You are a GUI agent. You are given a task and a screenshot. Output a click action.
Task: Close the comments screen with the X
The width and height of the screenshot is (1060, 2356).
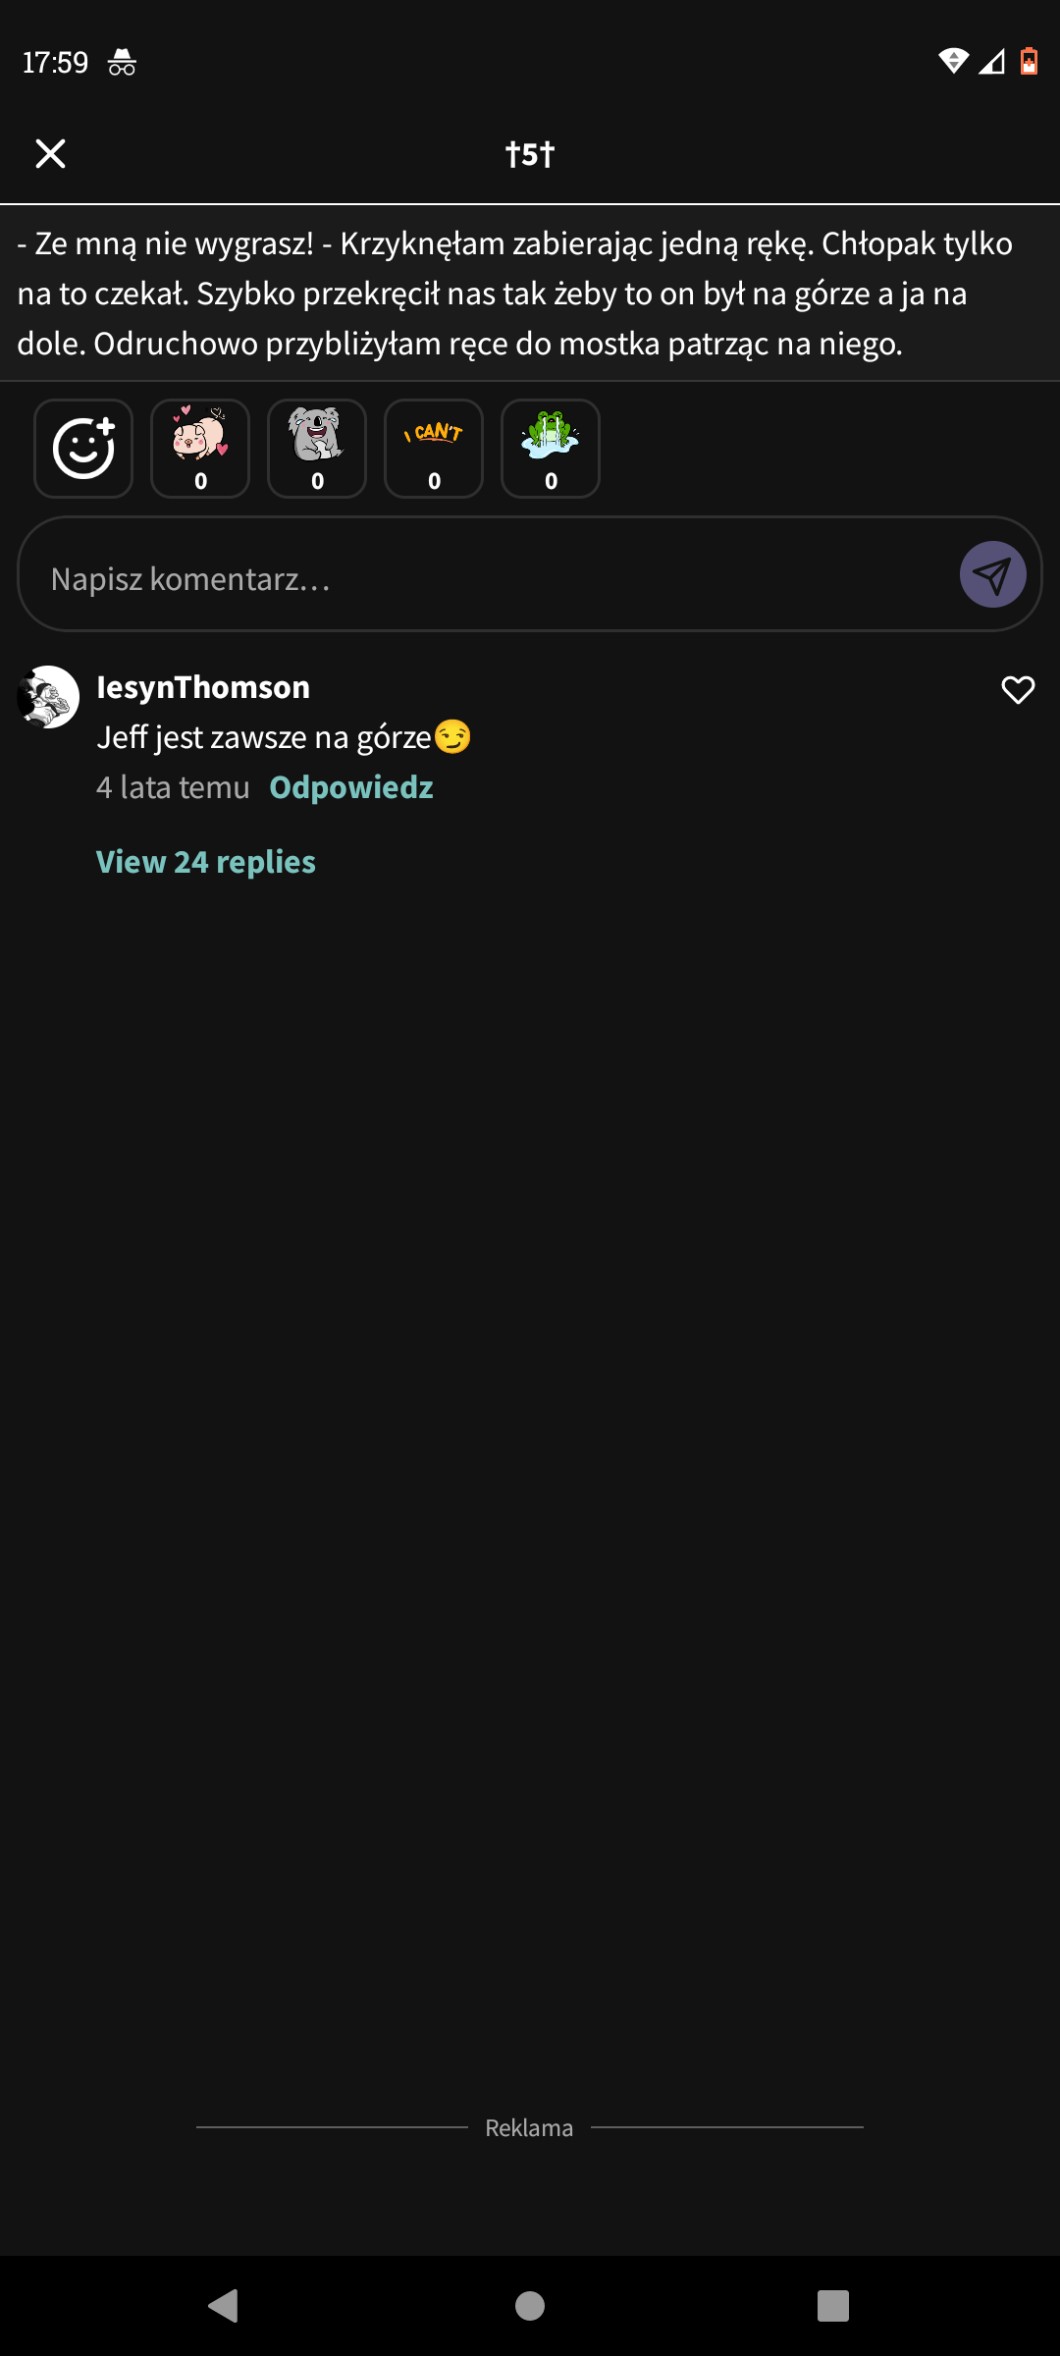pos(50,154)
